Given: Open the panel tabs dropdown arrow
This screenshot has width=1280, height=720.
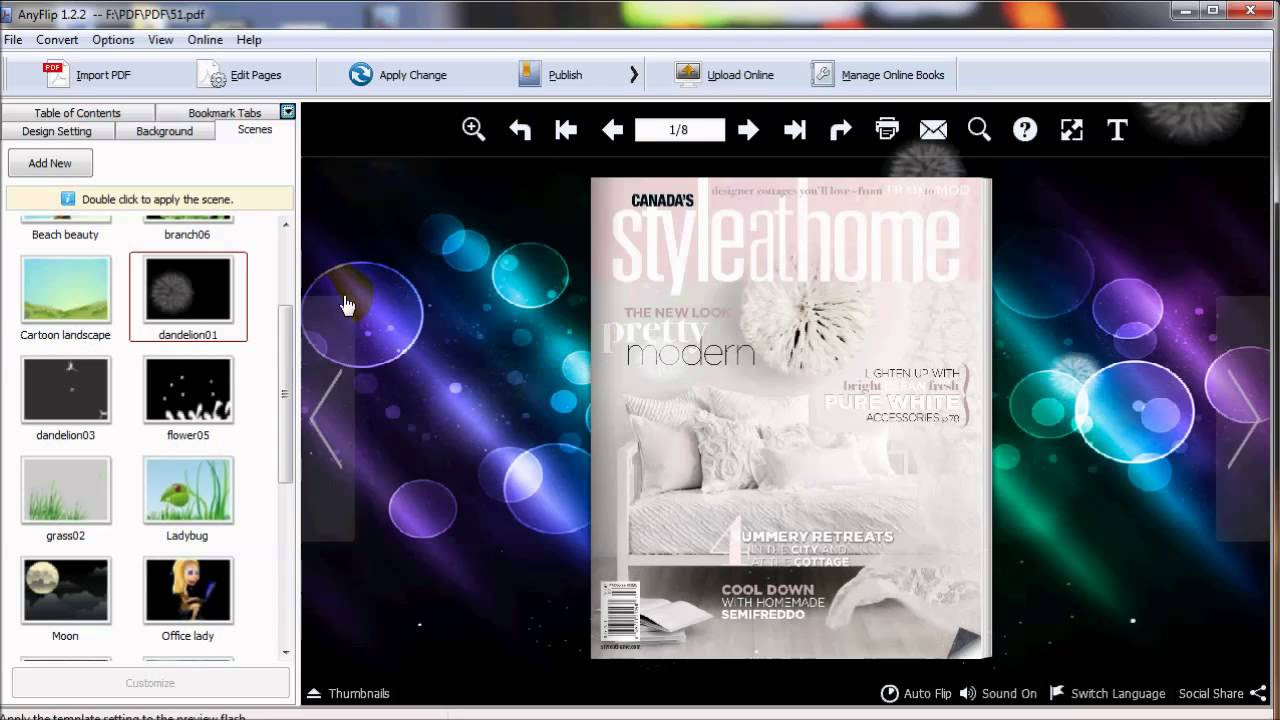Looking at the screenshot, I should tap(288, 112).
